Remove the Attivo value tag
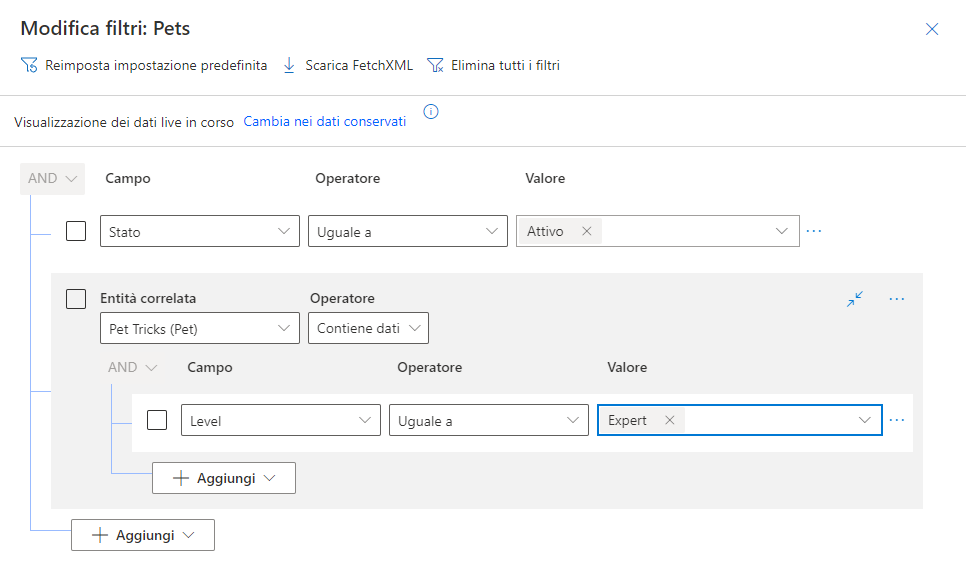Screen dimensions: 966x582 click(x=587, y=229)
